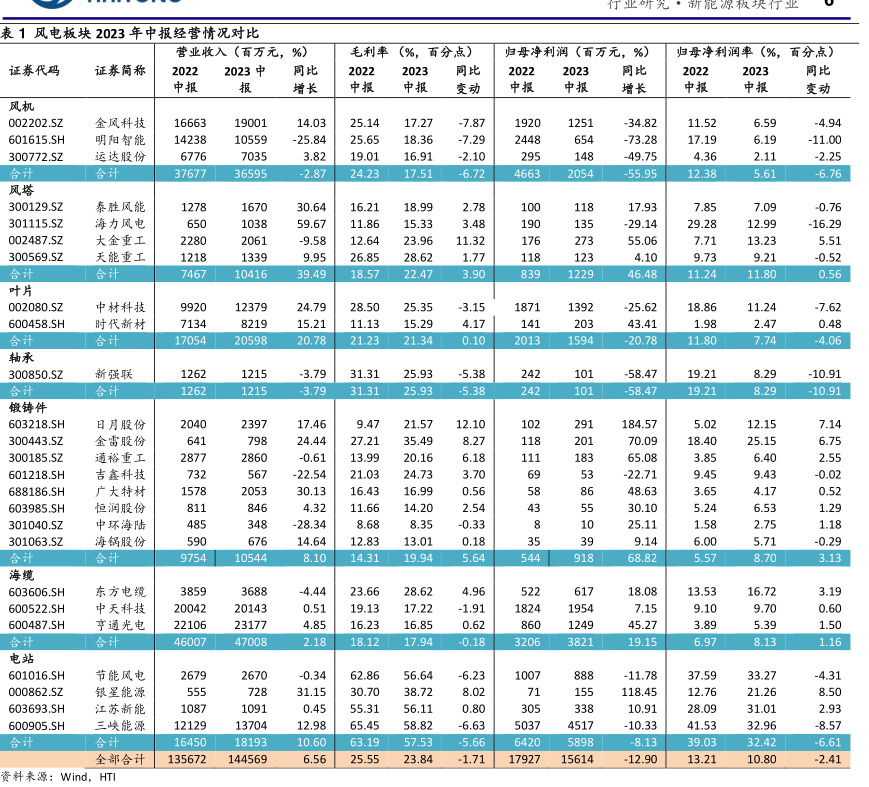Select company name '恒润股份'
Viewport: 869px width, 787px height.
click(x=120, y=508)
